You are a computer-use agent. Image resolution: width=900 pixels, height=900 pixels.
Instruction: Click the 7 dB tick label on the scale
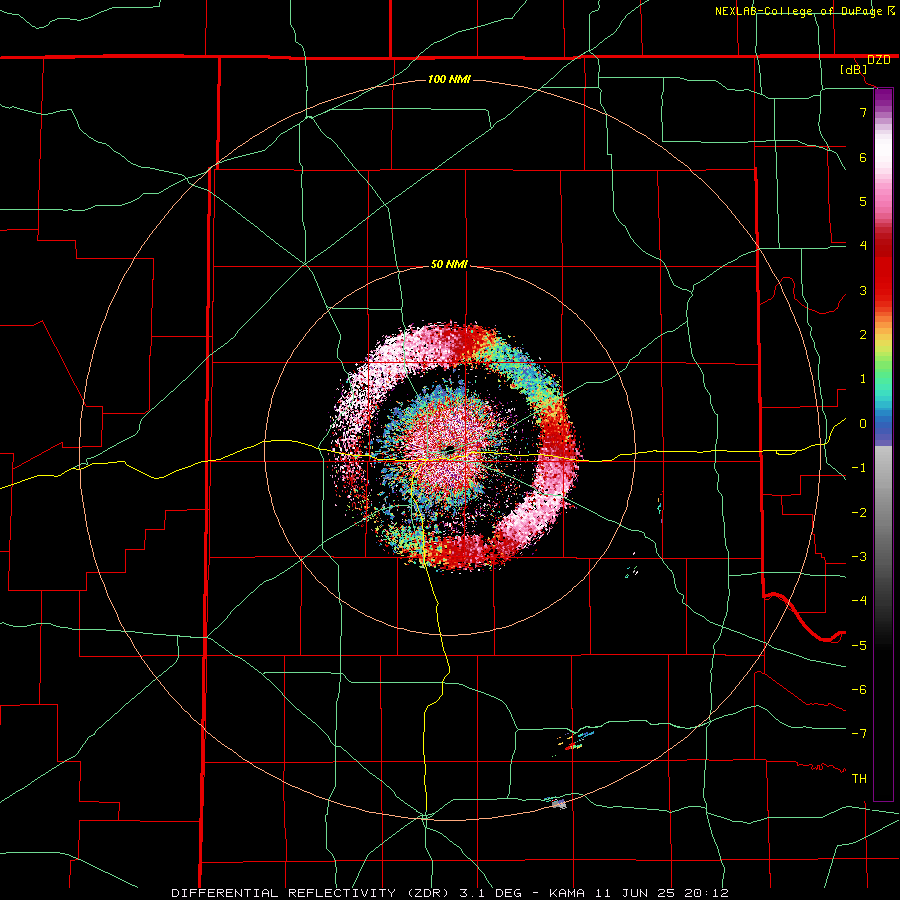[863, 112]
